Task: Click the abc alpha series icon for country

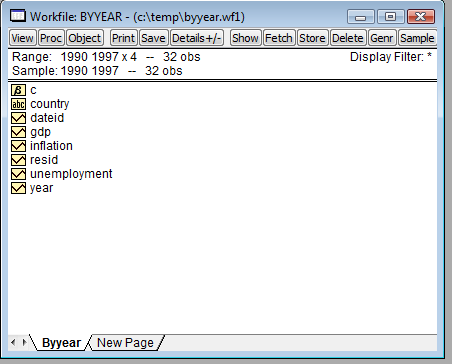Action: coord(18,104)
